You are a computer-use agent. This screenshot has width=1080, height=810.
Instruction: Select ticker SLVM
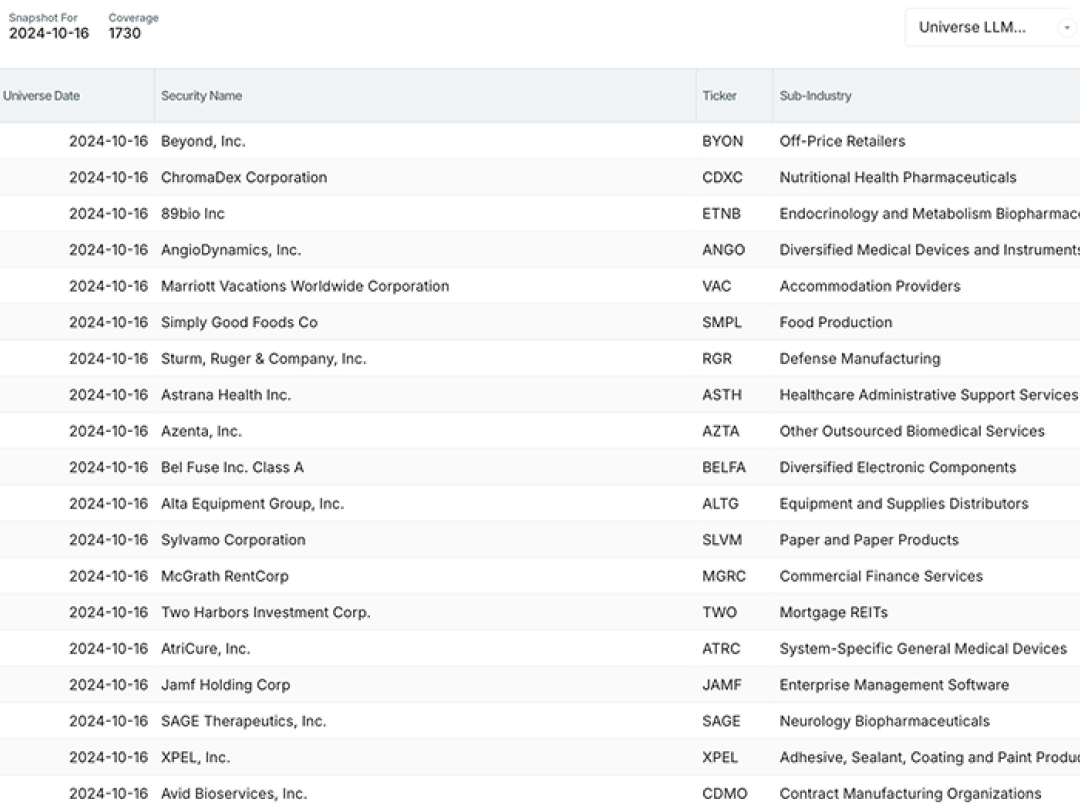point(722,540)
